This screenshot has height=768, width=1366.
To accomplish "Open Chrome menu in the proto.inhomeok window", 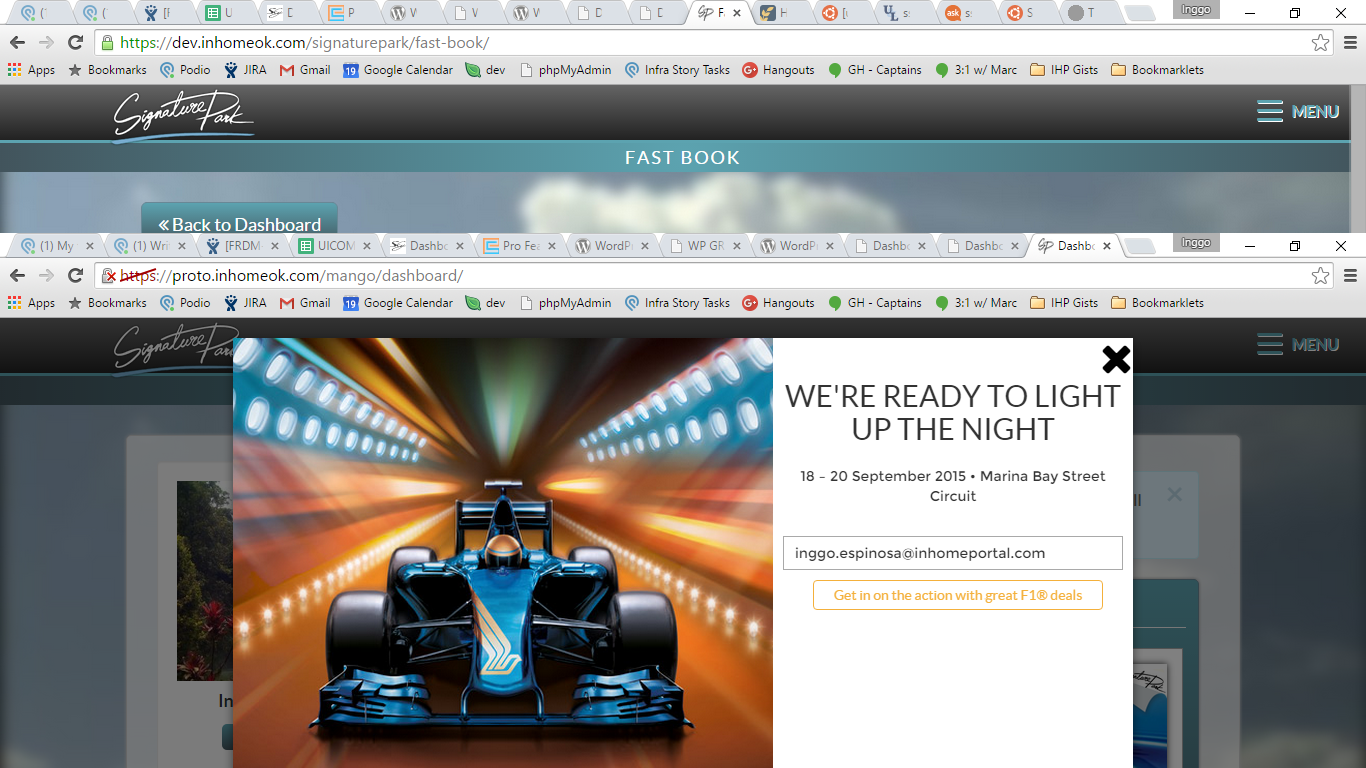I will 1350,275.
